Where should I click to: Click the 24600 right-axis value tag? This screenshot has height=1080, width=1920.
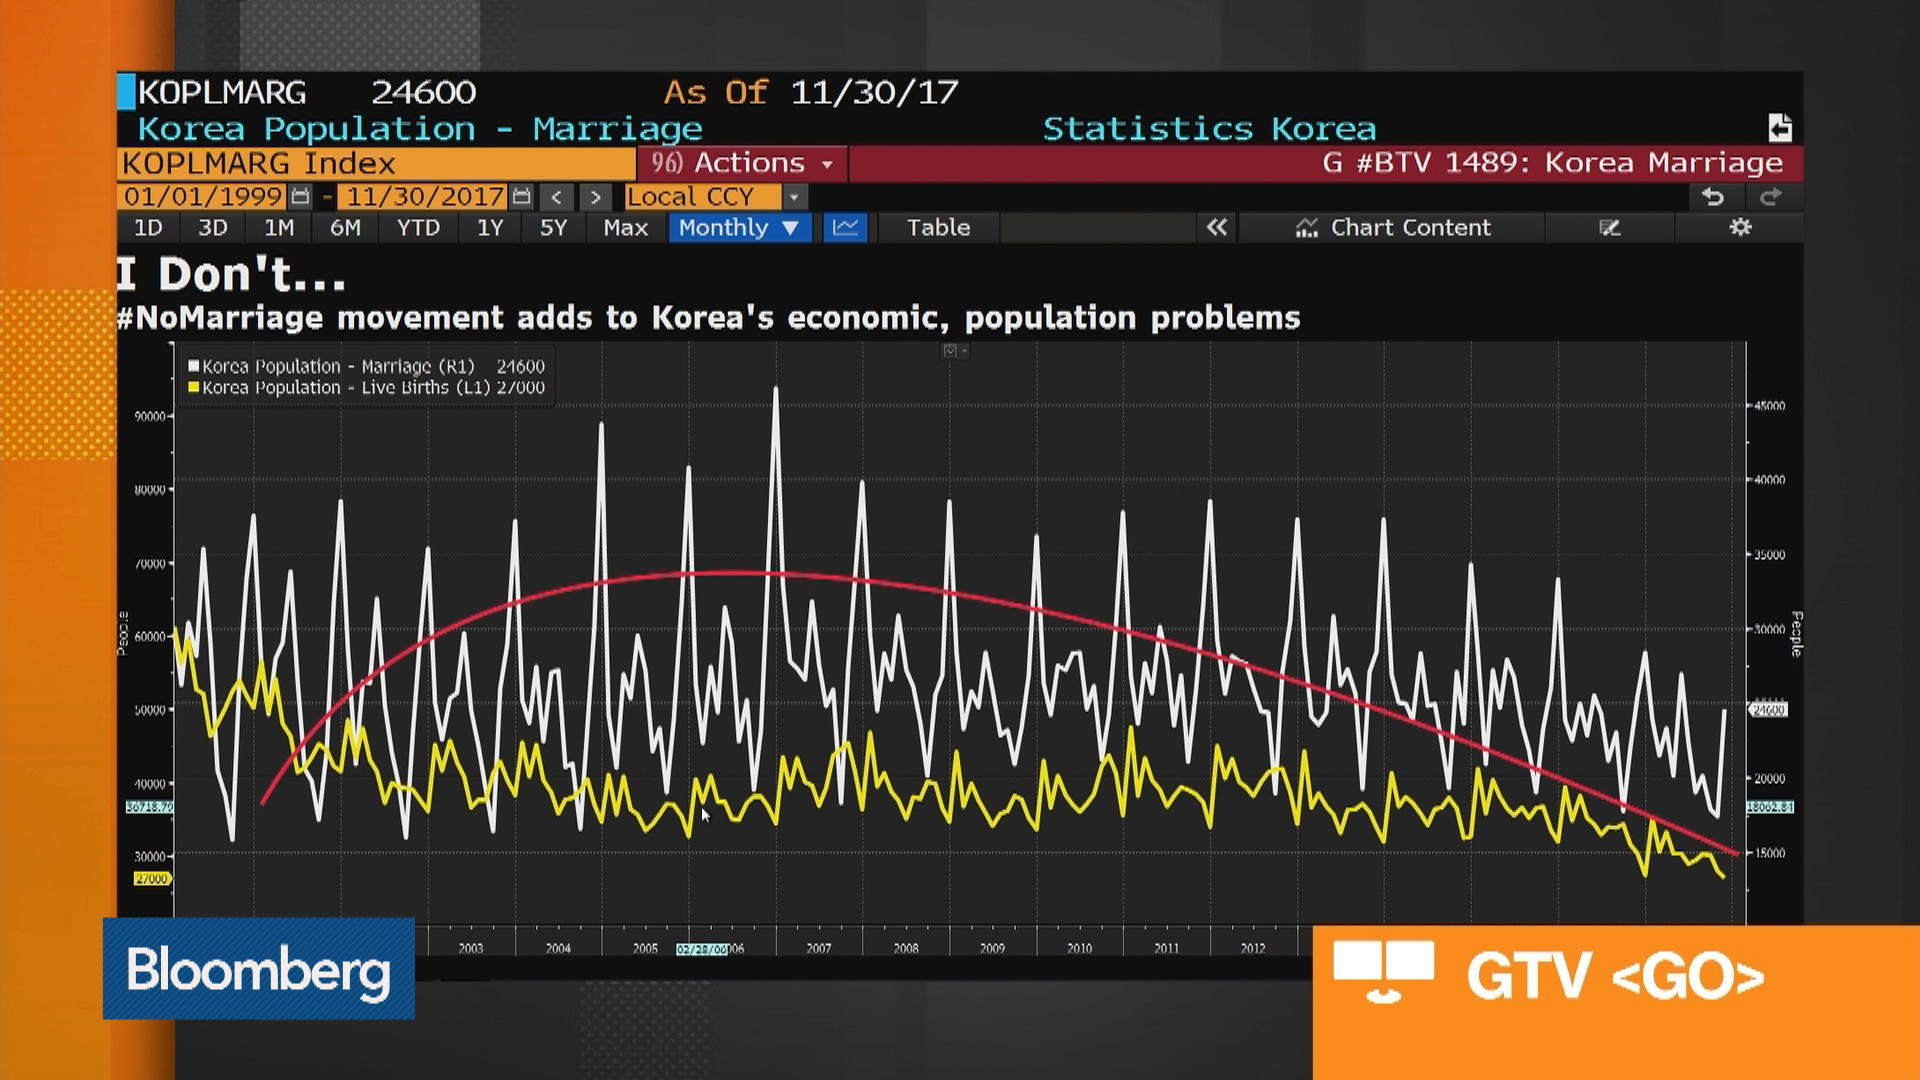pyautogui.click(x=1768, y=710)
